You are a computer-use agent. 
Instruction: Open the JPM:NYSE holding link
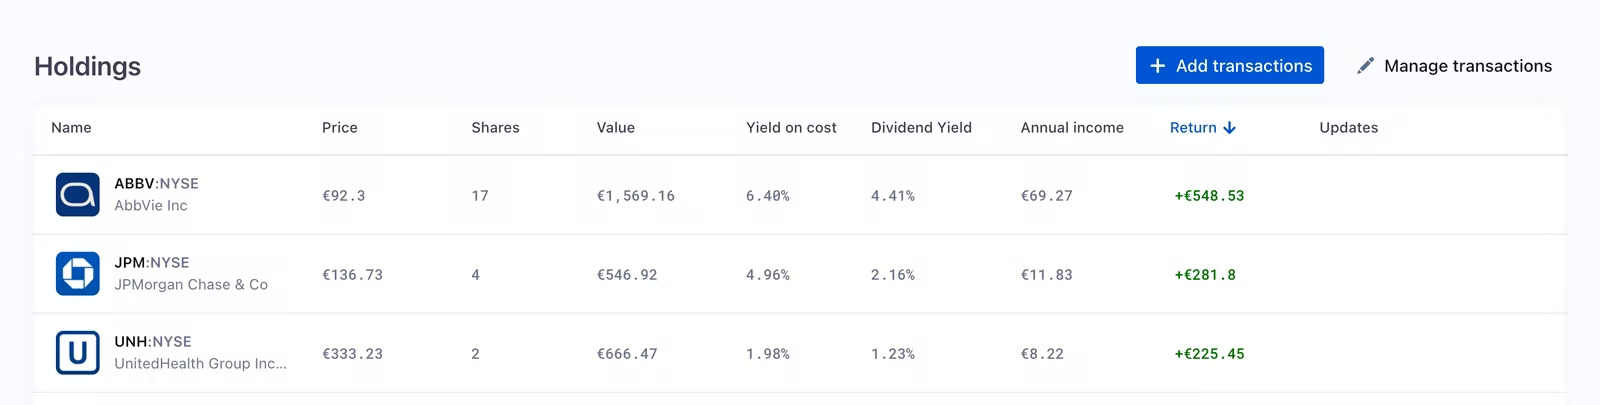pos(151,263)
